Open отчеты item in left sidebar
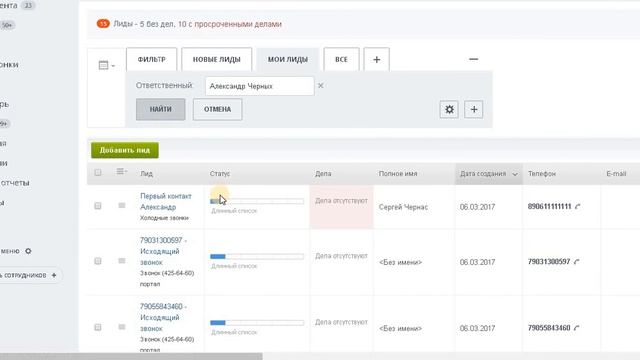The width and height of the screenshot is (640, 360). (x=15, y=183)
